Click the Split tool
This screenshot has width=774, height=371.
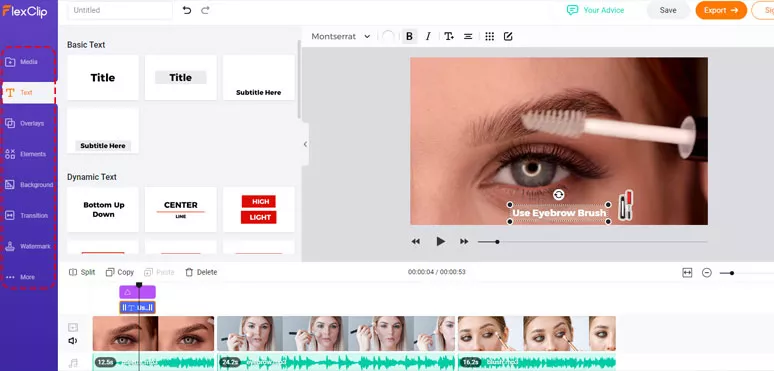[x=81, y=272]
